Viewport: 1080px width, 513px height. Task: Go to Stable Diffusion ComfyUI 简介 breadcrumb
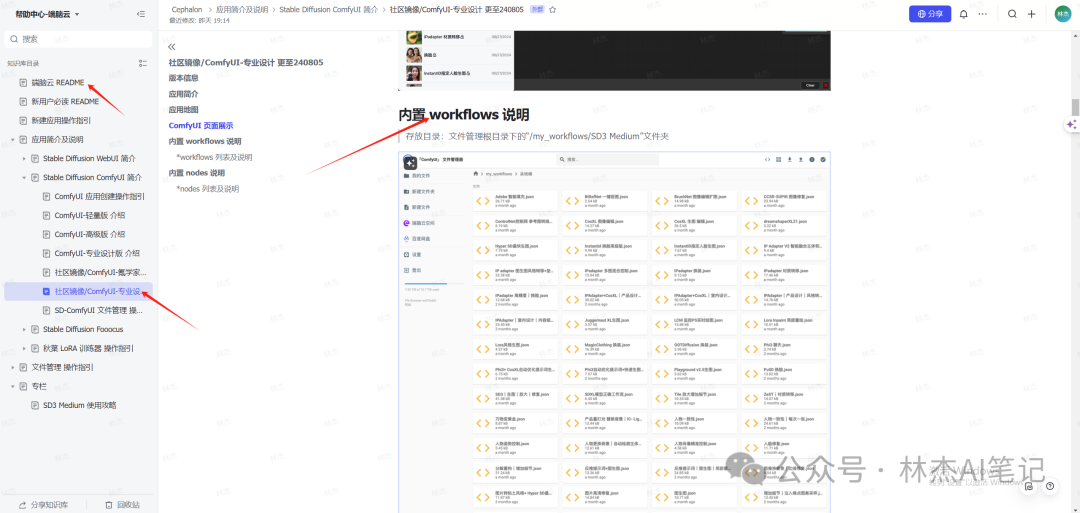(329, 10)
